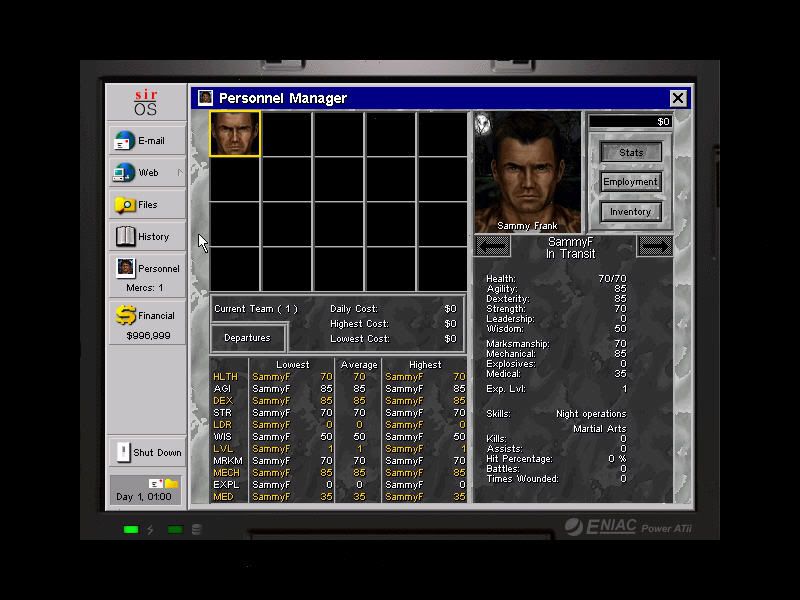Click the moon icon on the portrait
This screenshot has width=800, height=600.
483,123
